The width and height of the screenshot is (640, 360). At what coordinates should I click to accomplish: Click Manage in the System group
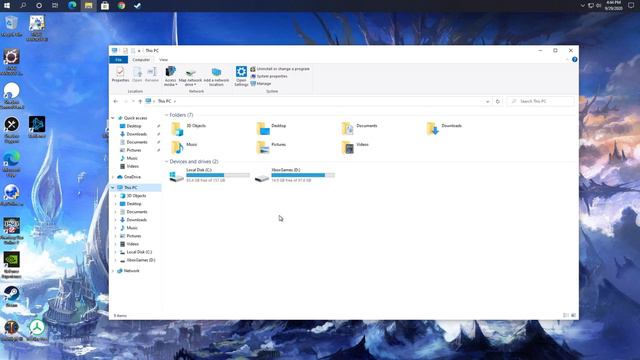(x=261, y=84)
